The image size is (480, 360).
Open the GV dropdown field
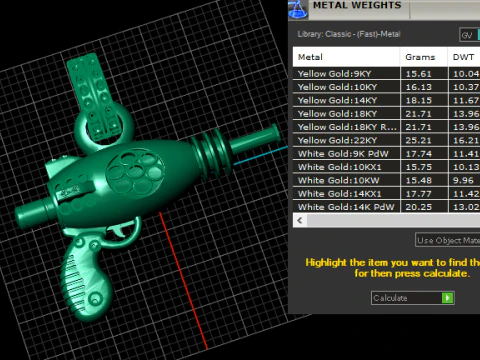[x=470, y=35]
